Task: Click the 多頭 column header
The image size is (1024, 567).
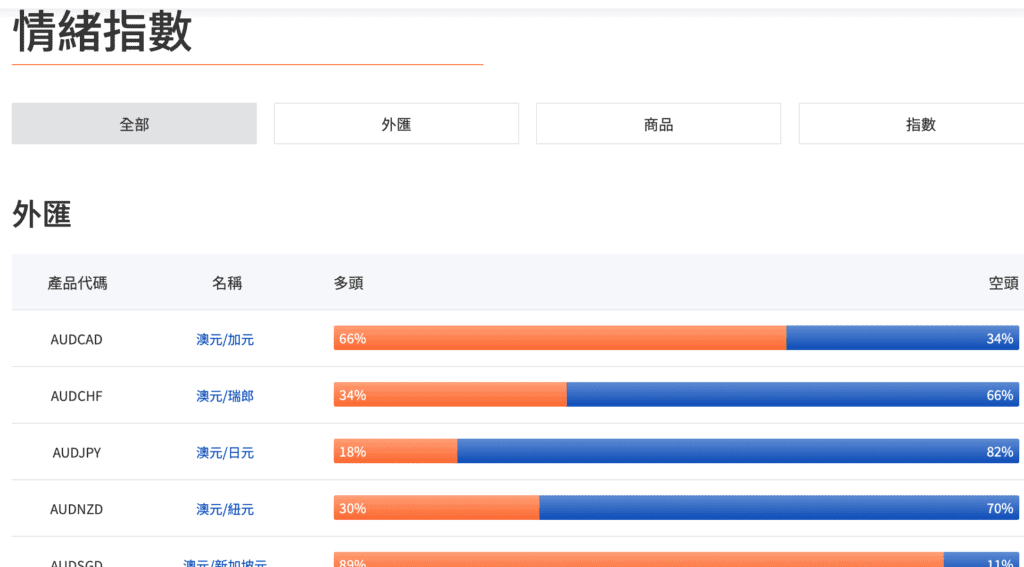Action: pos(349,283)
